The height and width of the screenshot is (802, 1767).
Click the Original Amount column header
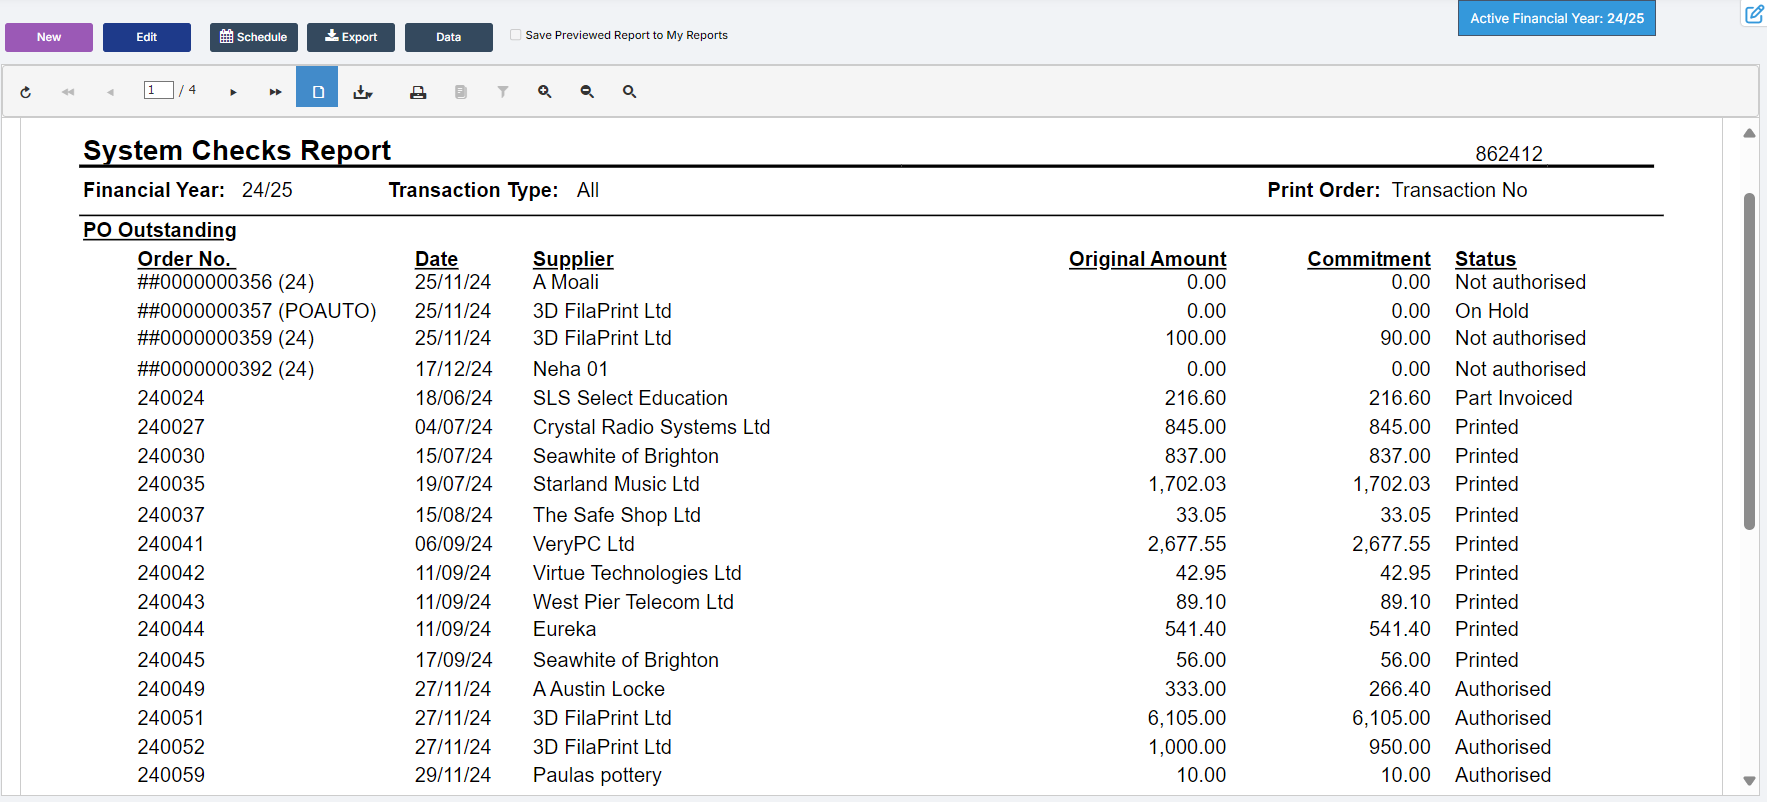[1147, 259]
